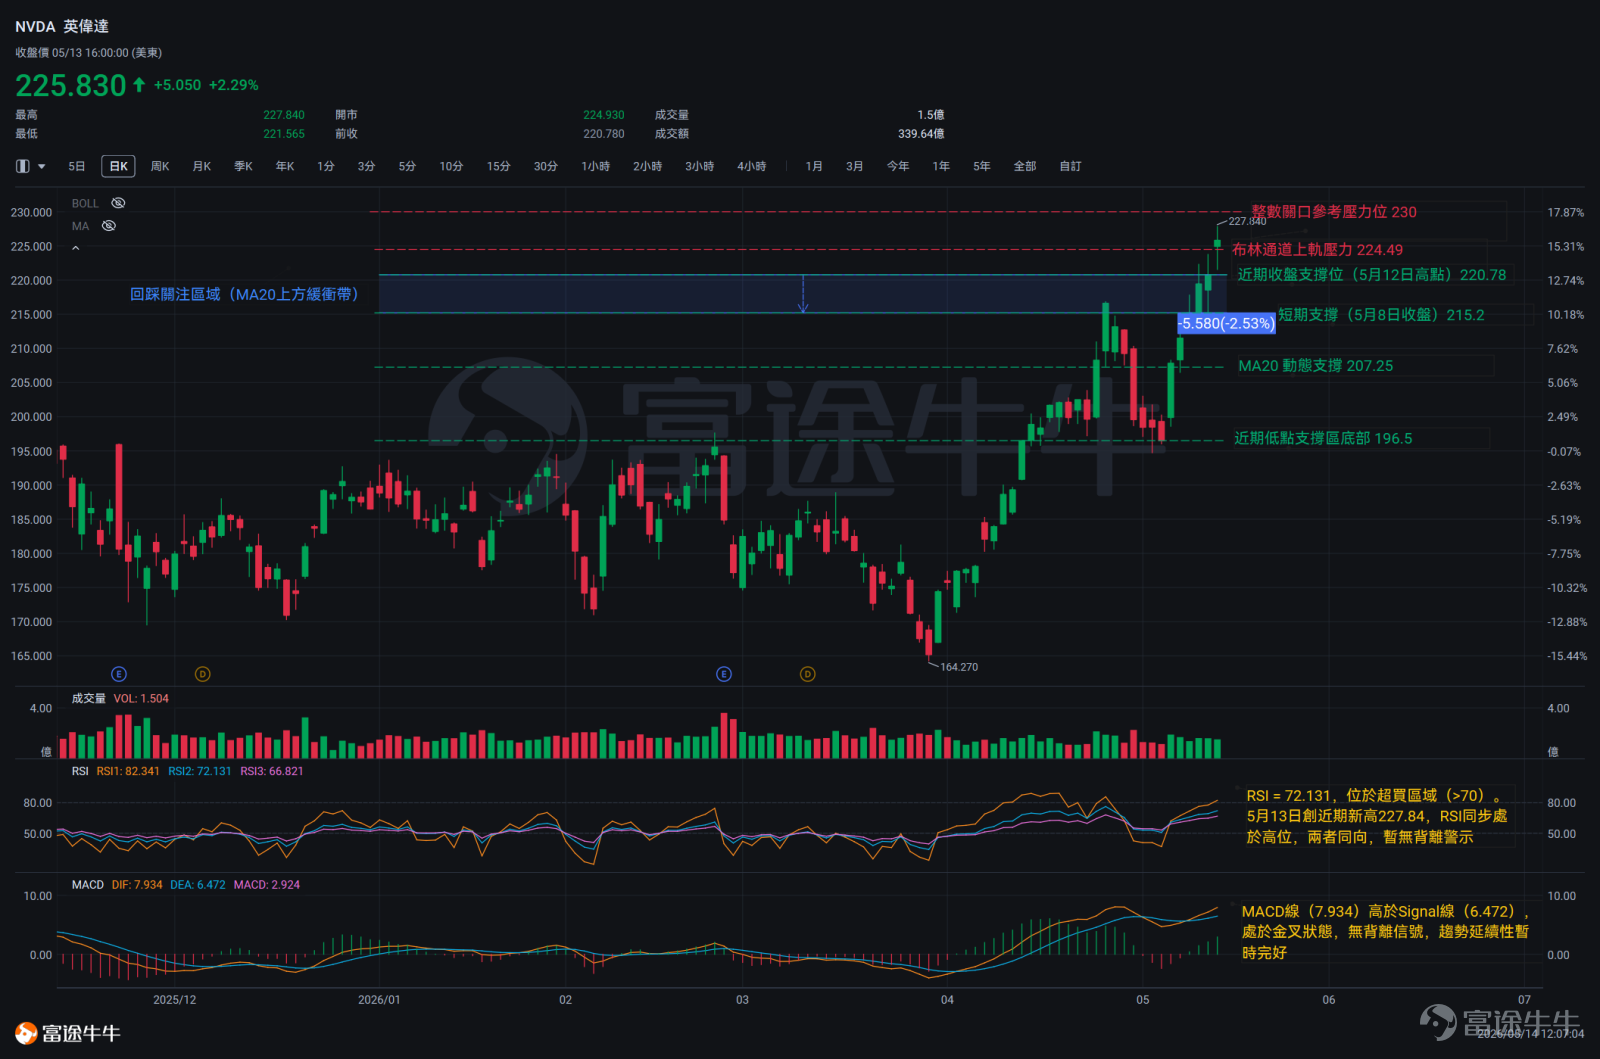
Task: Click the RSI1: 82.341 value
Action: tap(128, 771)
